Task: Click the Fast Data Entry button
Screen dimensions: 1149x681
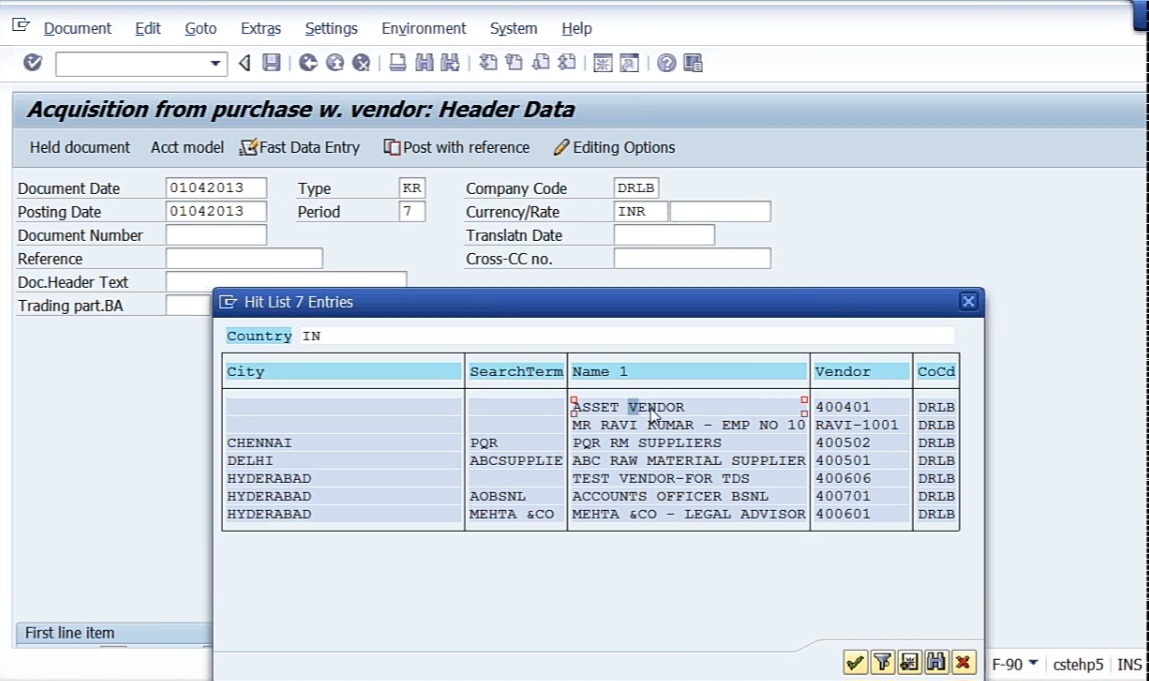Action: (x=300, y=147)
